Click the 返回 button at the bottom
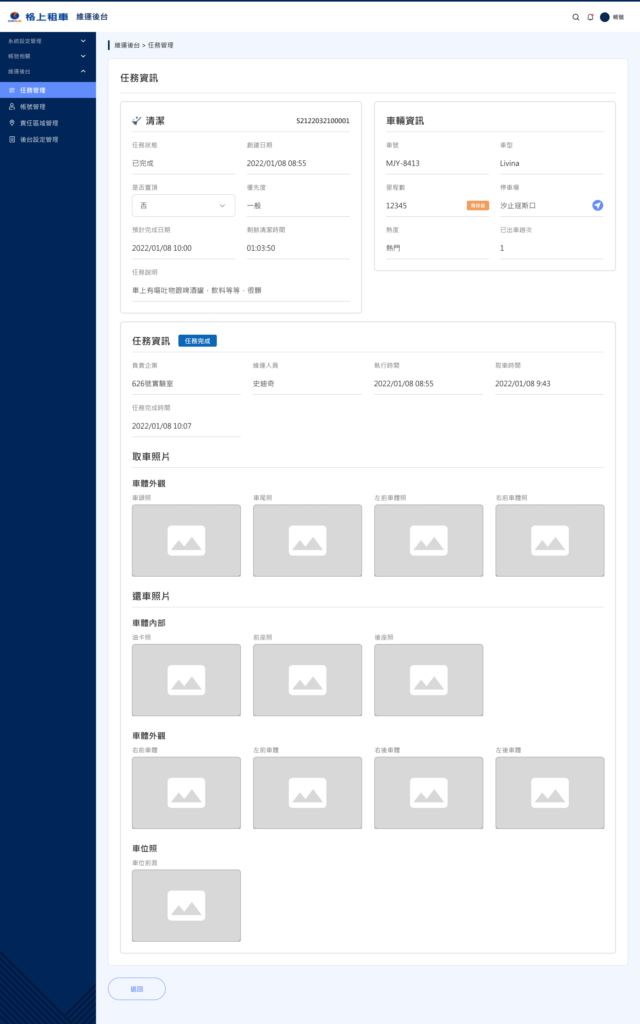Screen dimensions: 640x1024 137,988
